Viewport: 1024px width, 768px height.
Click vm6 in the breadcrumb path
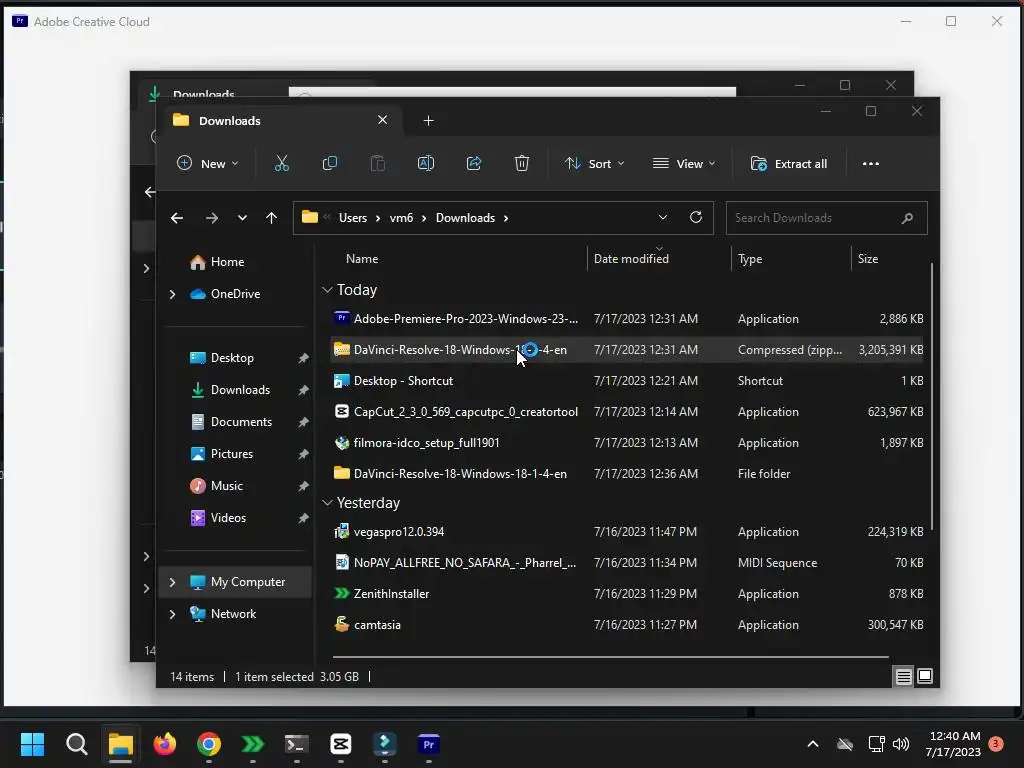401,218
